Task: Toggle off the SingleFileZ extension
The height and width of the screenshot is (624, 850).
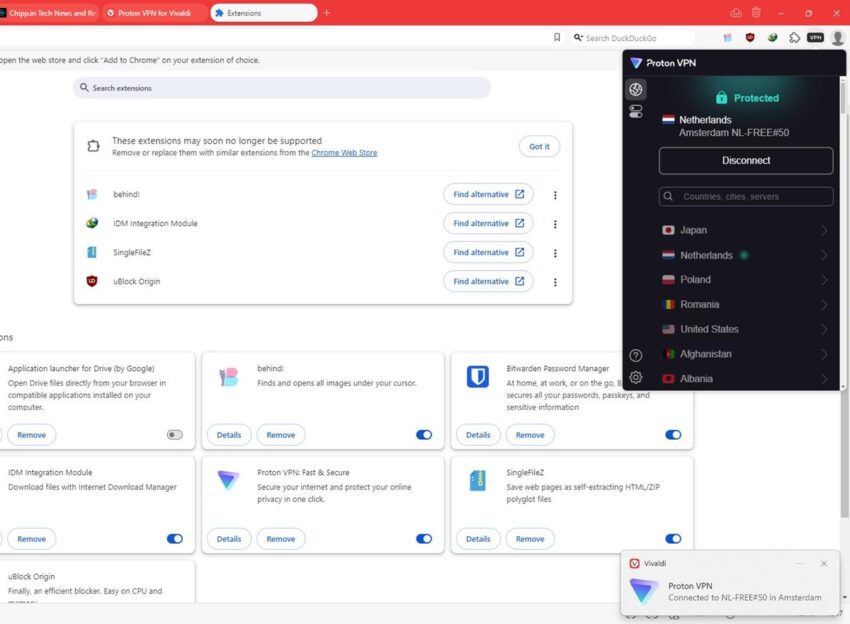Action: click(673, 539)
